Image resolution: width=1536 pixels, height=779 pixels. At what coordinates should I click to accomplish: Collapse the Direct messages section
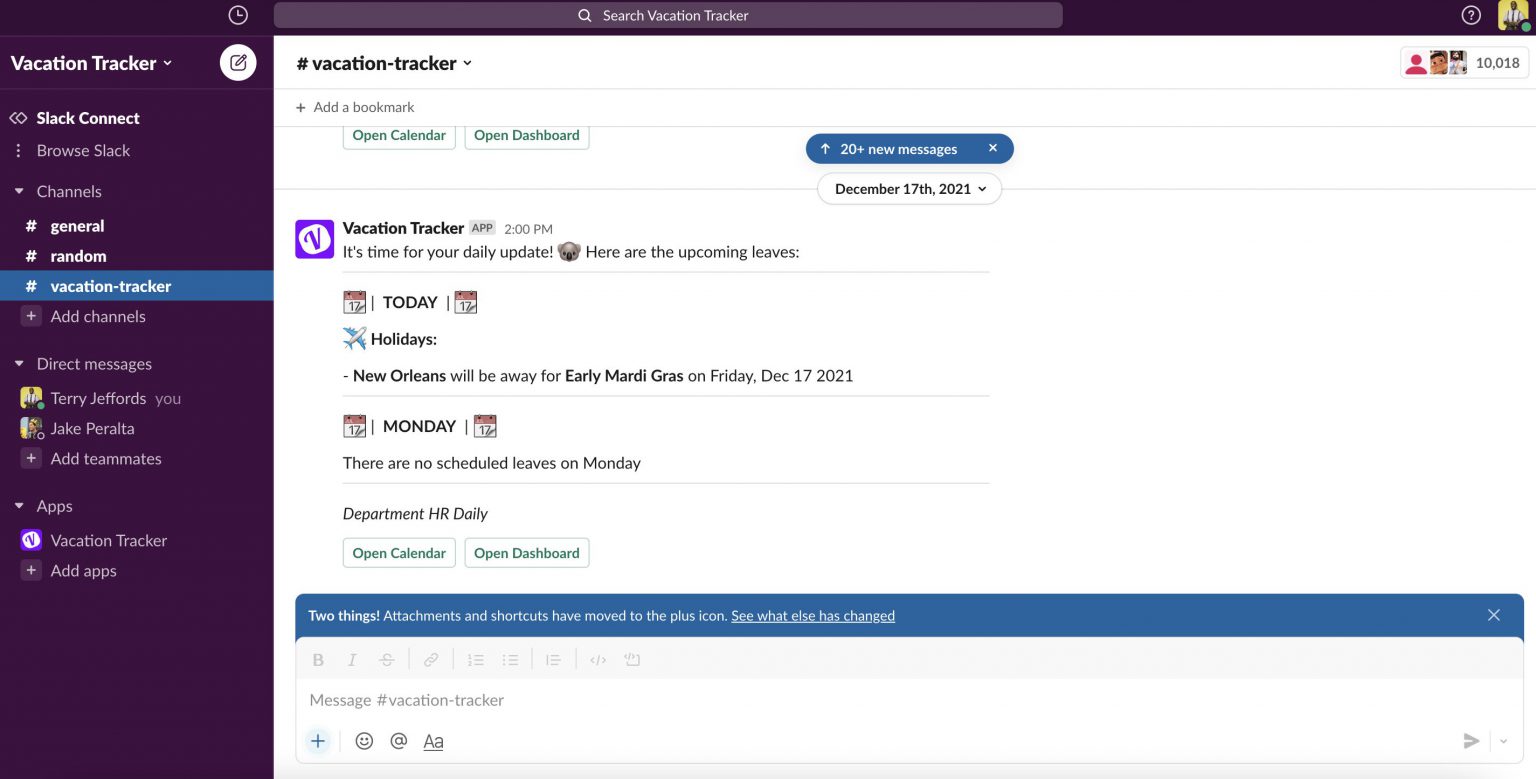[x=19, y=364]
